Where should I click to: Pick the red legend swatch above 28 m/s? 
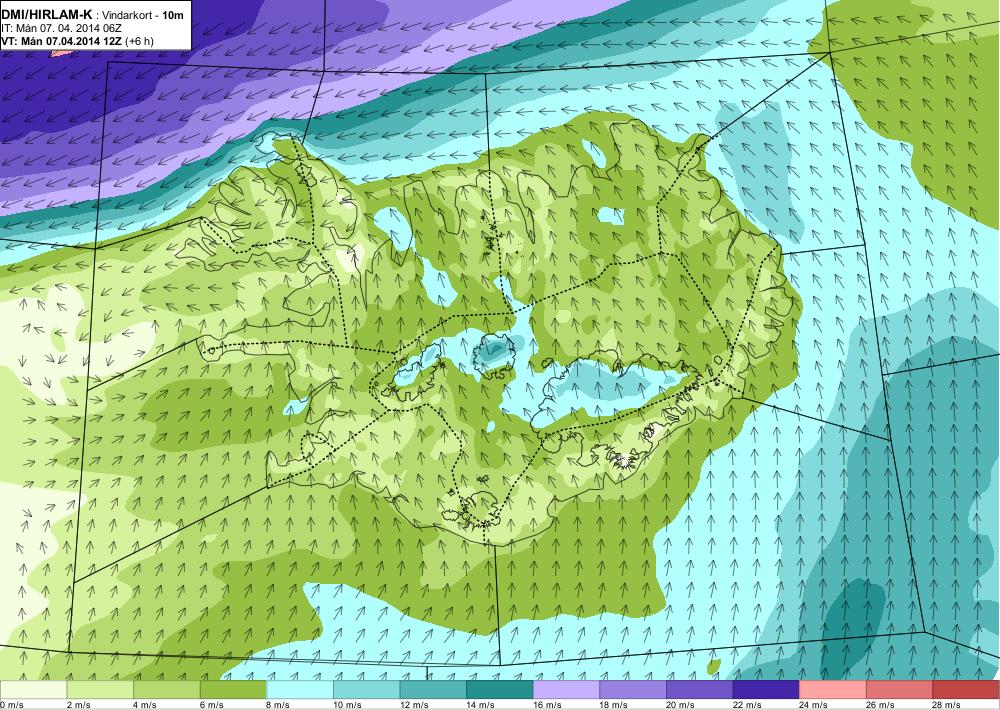[966, 690]
